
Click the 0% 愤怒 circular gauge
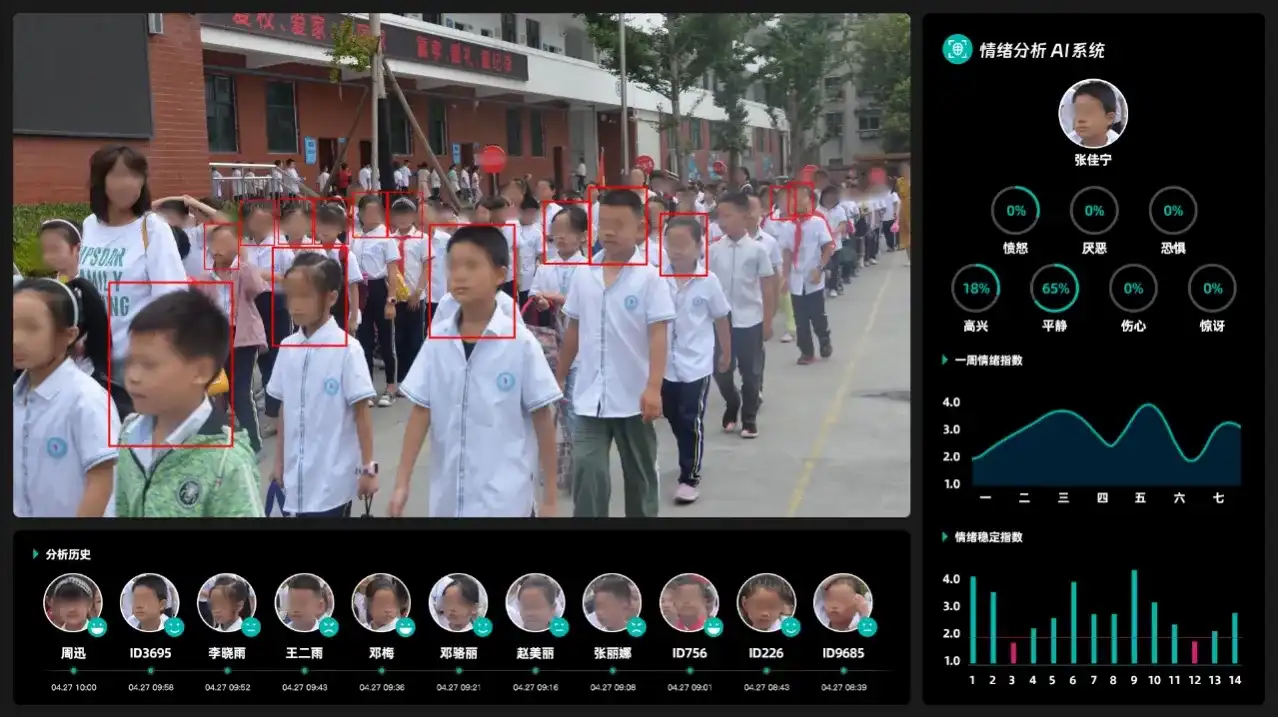[1015, 211]
